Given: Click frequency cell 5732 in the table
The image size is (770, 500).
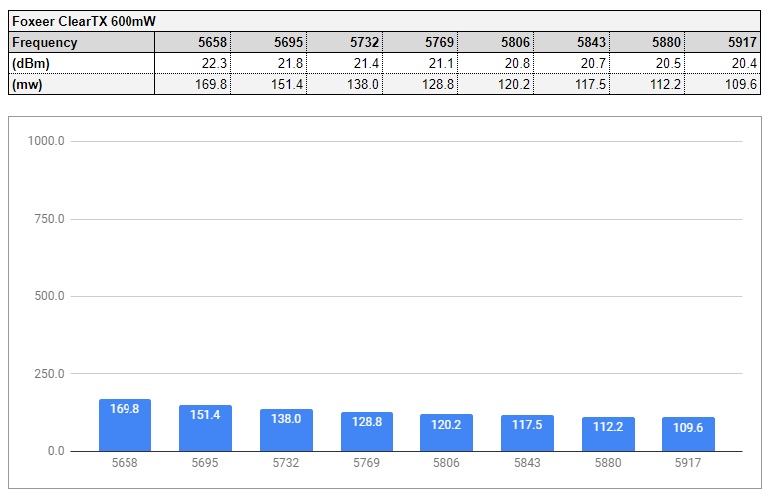Looking at the screenshot, I should tap(345, 42).
